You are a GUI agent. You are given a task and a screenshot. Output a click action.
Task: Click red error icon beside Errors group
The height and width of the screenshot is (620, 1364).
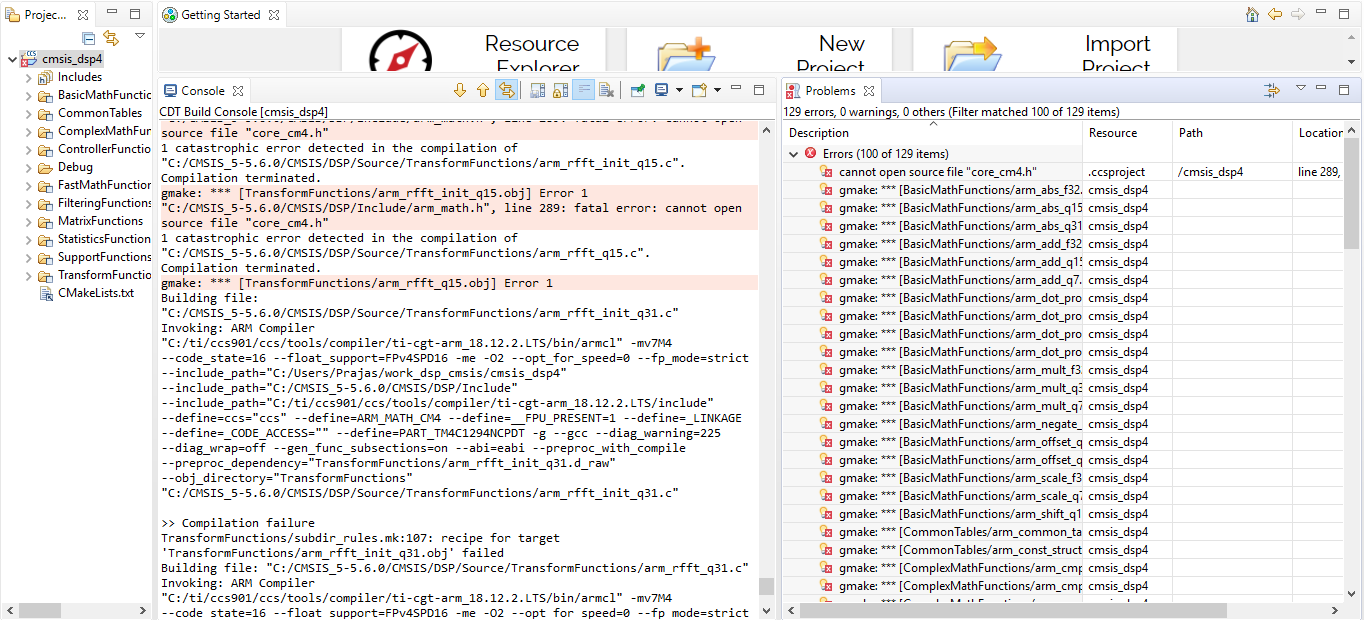810,154
